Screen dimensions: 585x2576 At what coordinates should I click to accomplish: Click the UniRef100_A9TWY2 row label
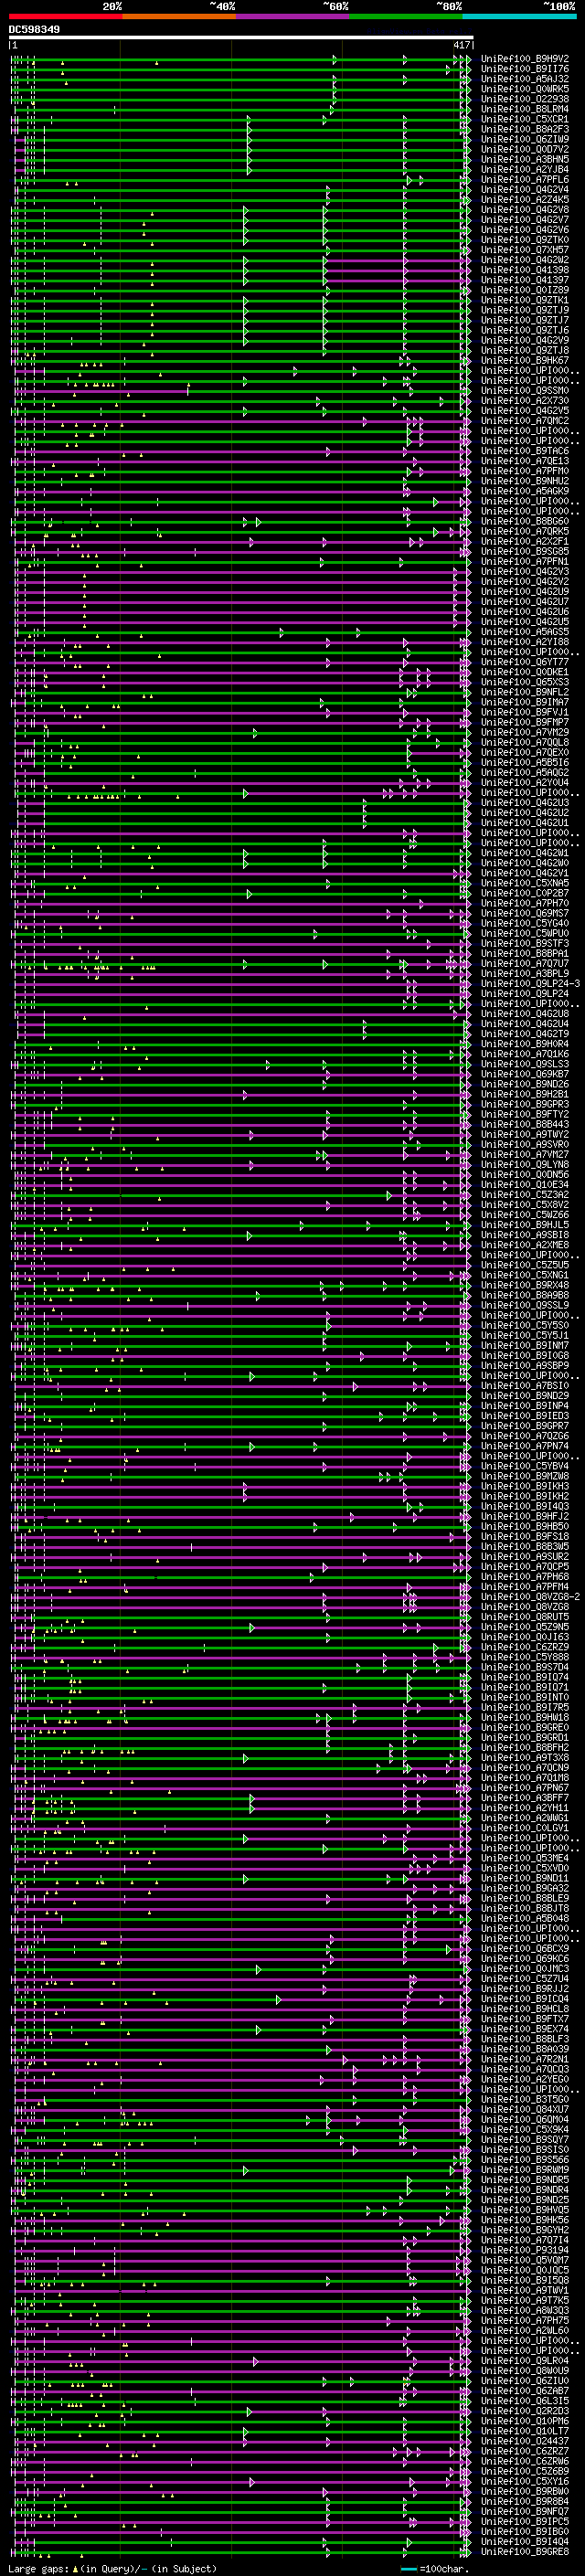pyautogui.click(x=525, y=1133)
